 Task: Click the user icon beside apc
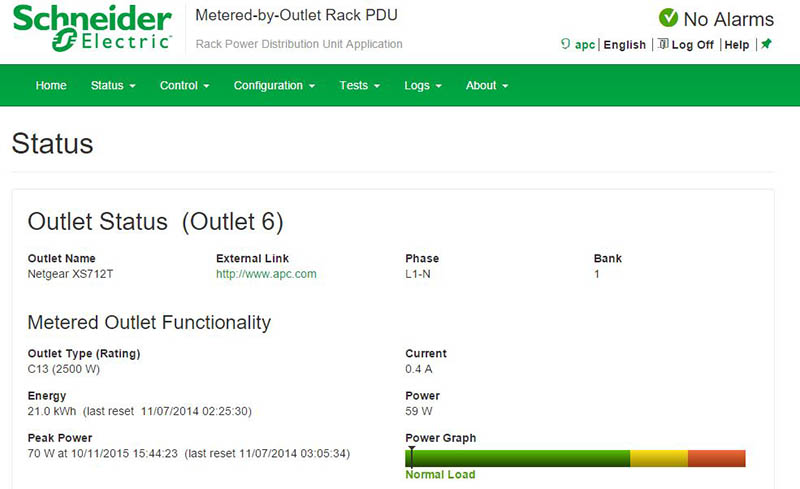(x=565, y=44)
